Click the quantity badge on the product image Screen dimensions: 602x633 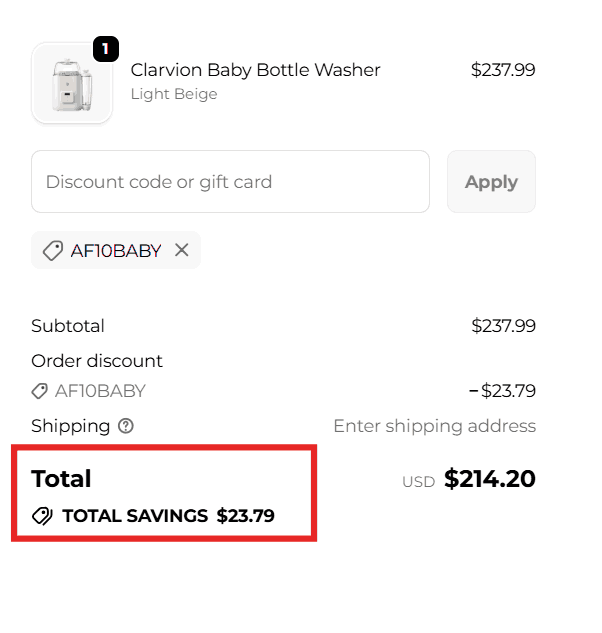point(105,48)
